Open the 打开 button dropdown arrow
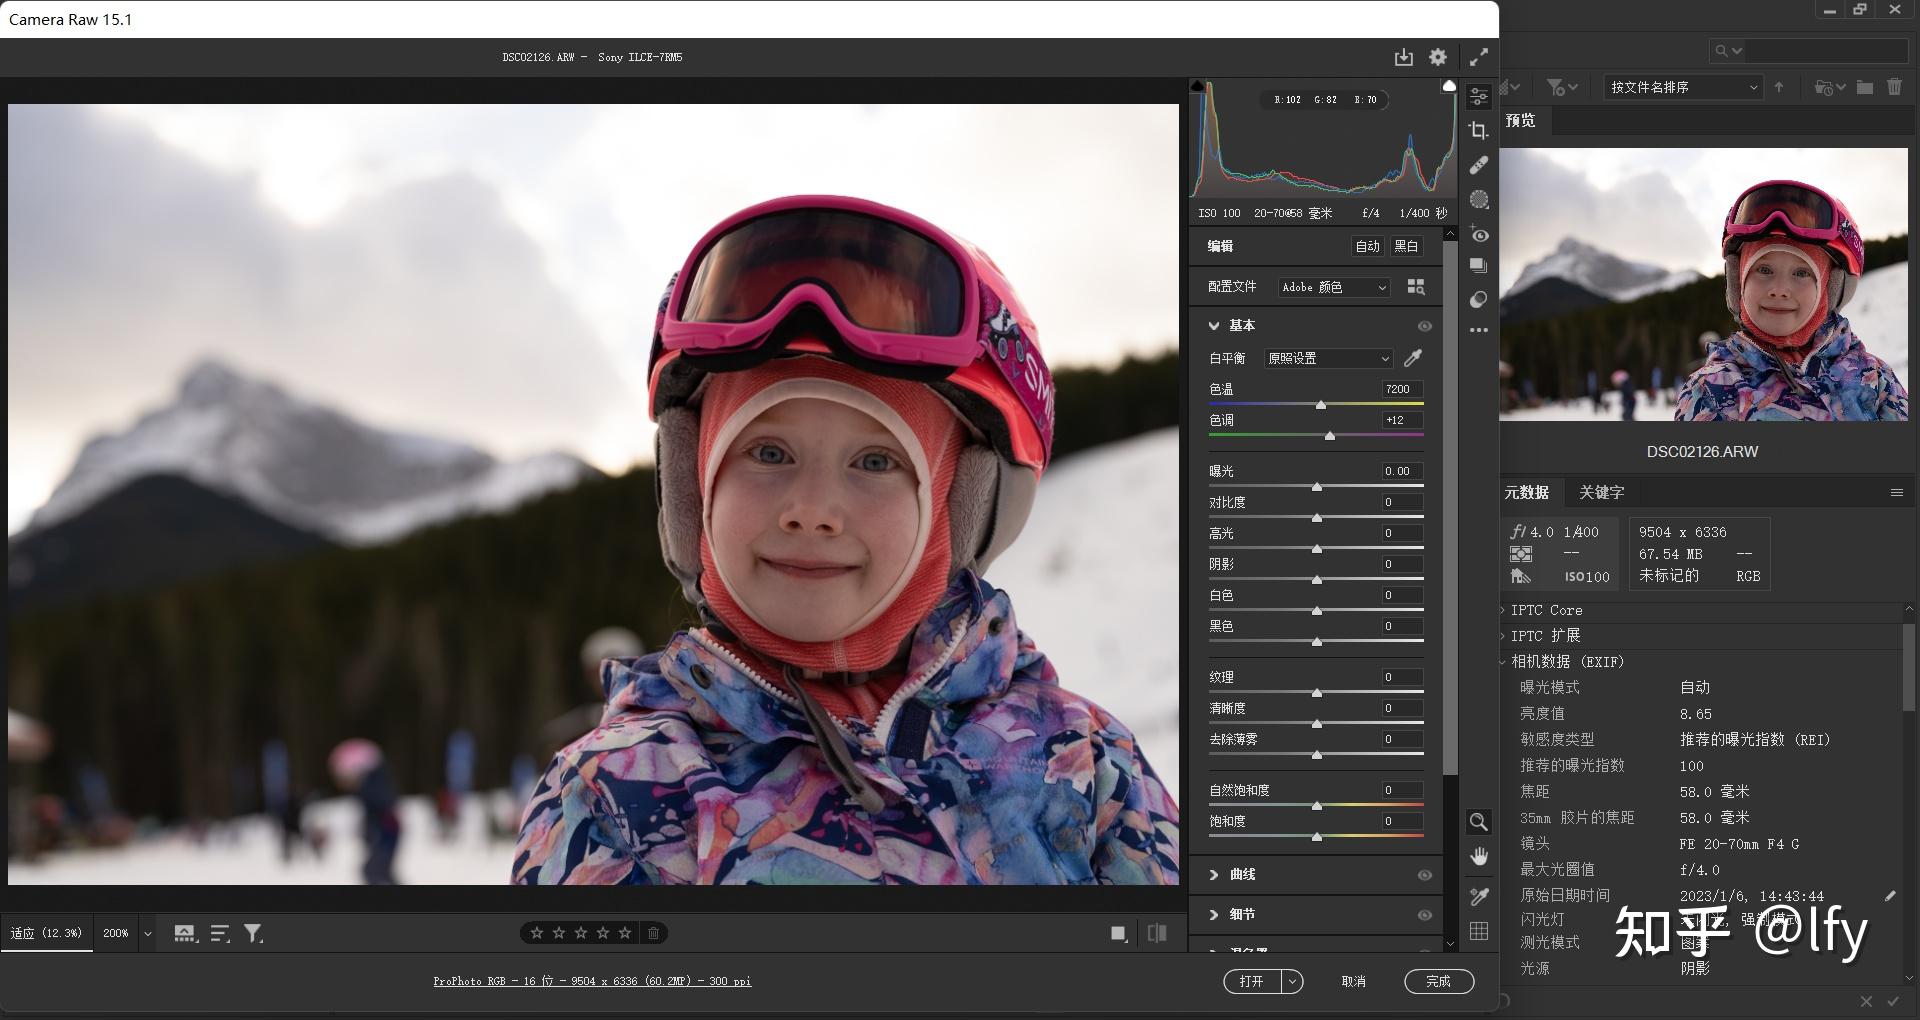This screenshot has width=1920, height=1020. (x=1292, y=982)
